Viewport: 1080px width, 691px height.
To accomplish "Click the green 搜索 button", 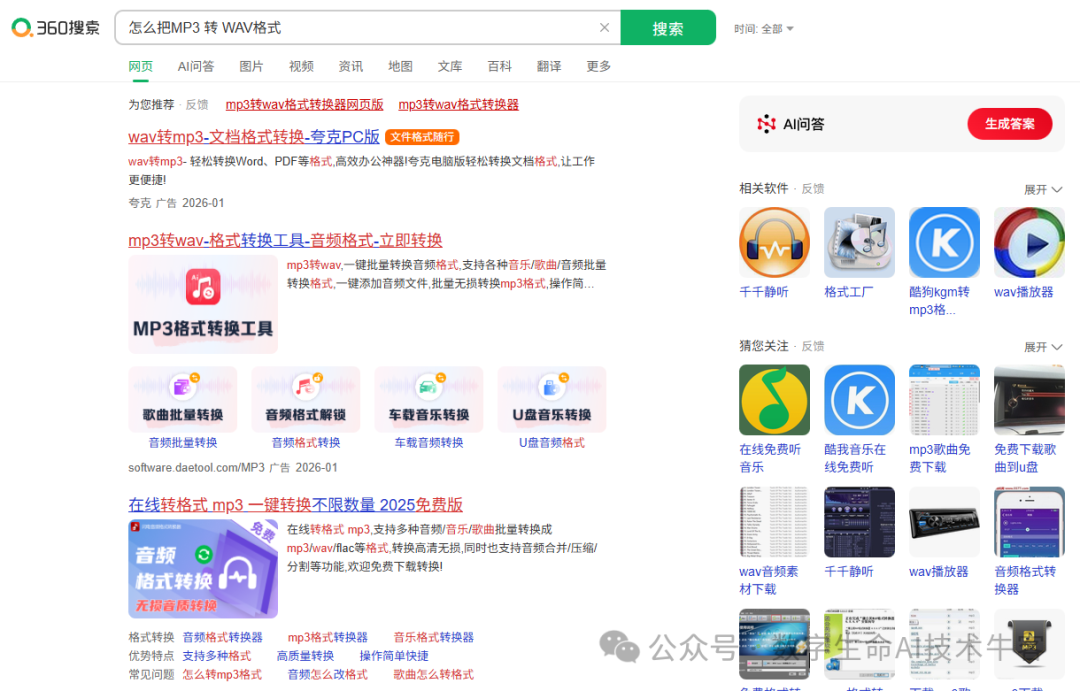I will 668,28.
